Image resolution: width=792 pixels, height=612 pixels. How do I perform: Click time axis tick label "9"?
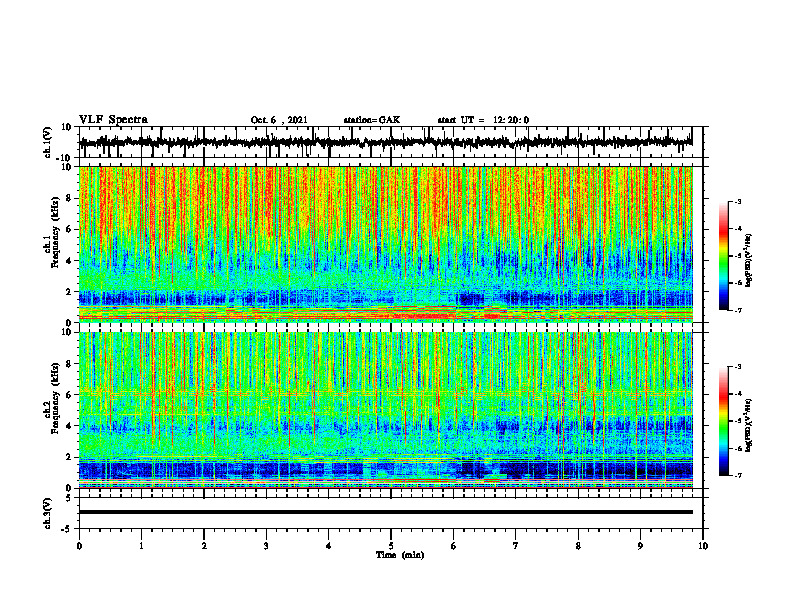(x=640, y=546)
